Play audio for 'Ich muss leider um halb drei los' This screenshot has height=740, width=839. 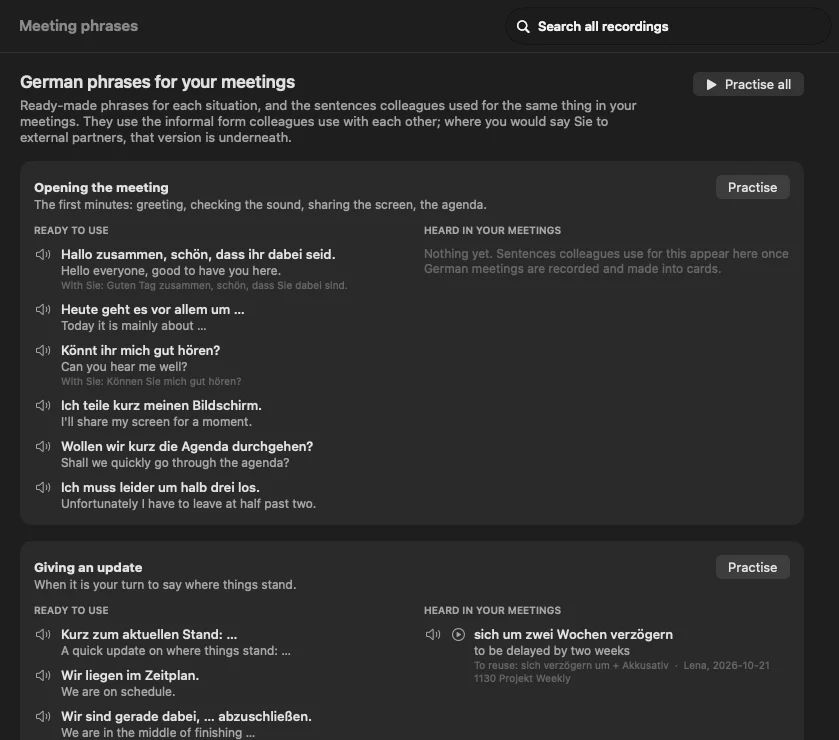[x=43, y=487]
